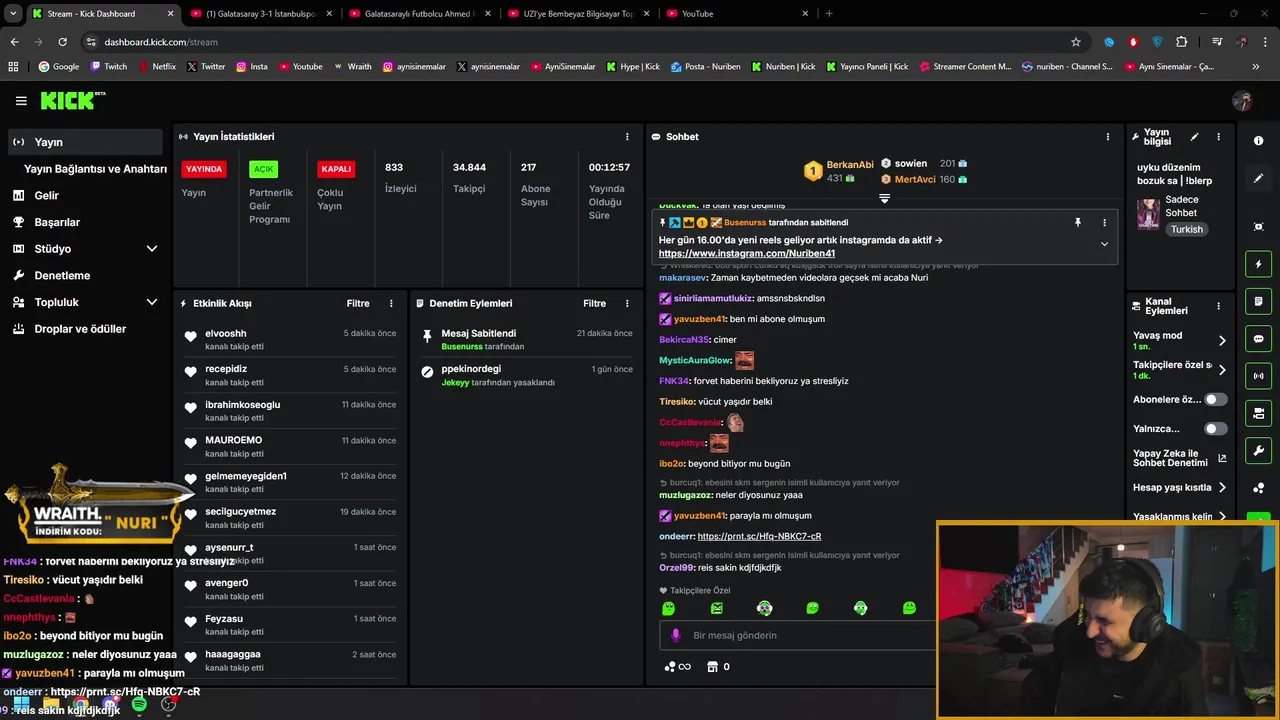The image size is (1280, 720).
Task: Click the Twitch bookmark in bookmarks bar
Action: coord(109,67)
